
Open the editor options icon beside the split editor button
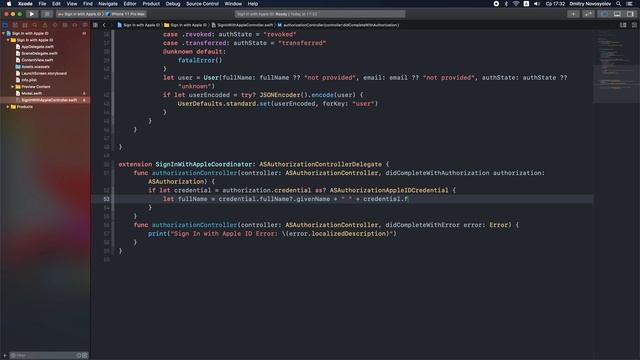pyautogui.click(x=623, y=25)
